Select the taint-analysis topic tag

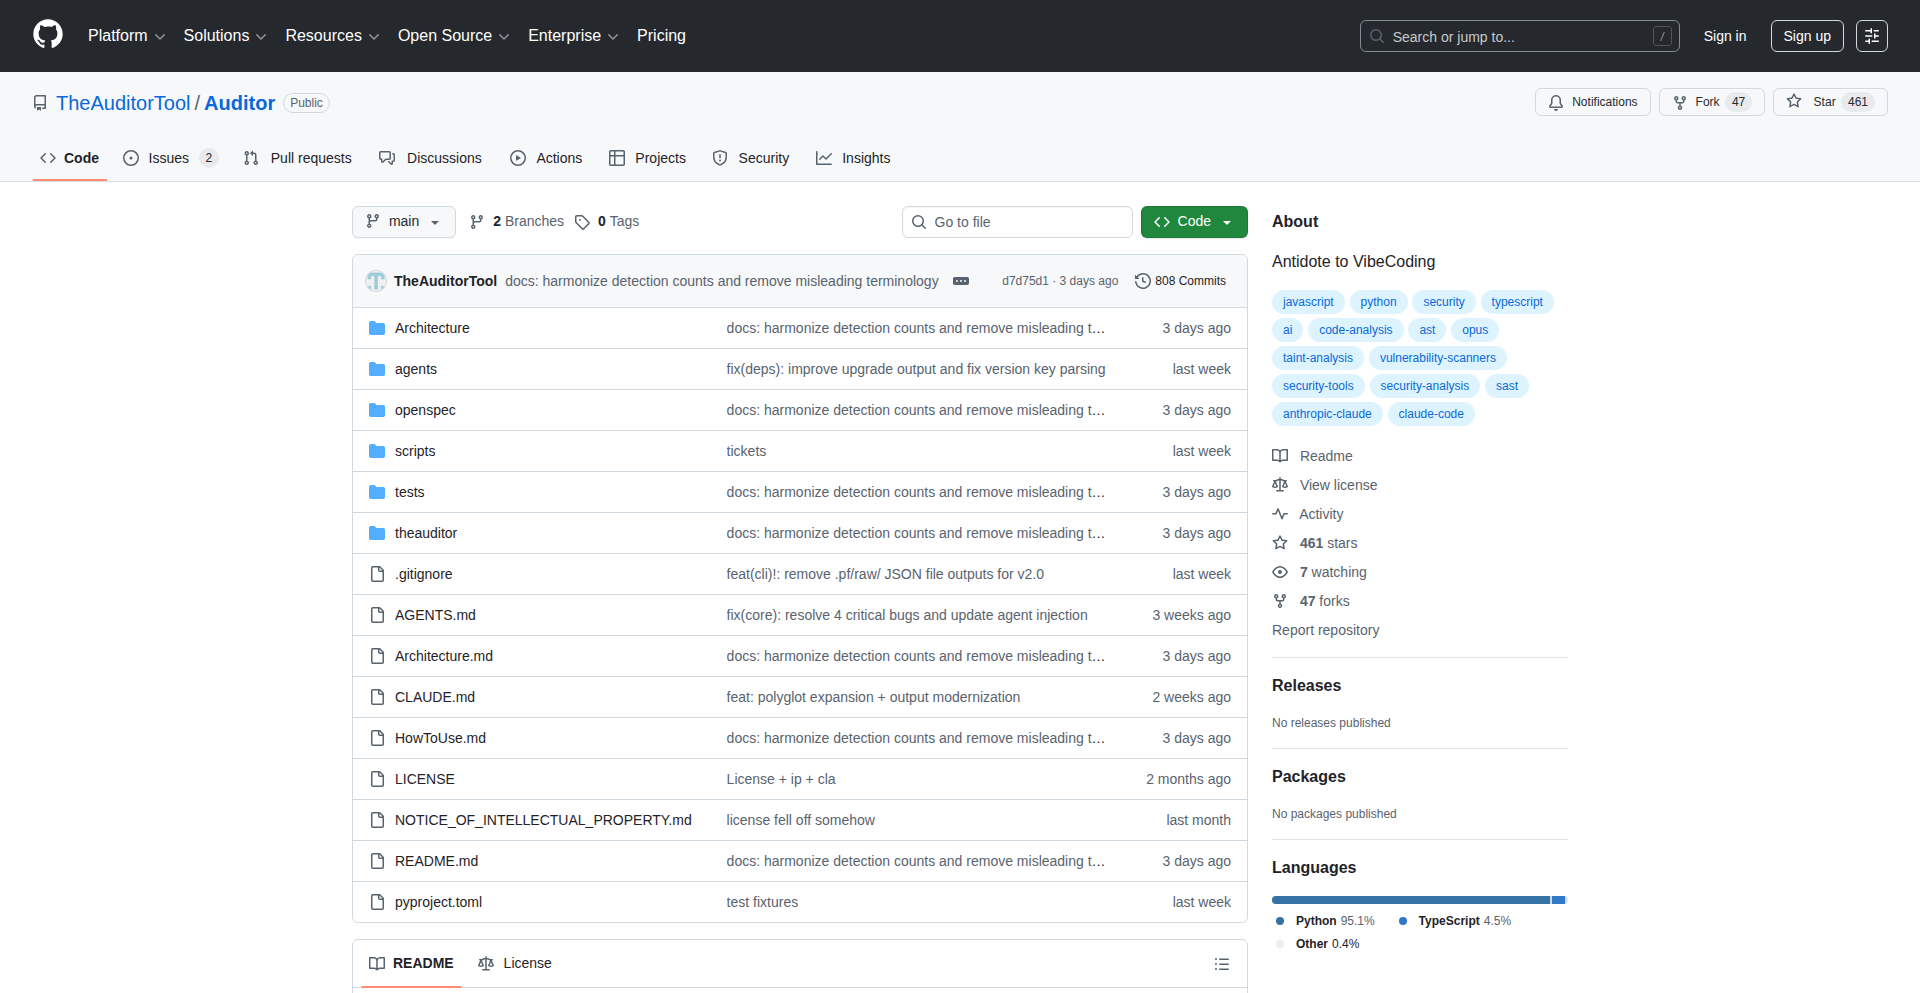[x=1317, y=358]
